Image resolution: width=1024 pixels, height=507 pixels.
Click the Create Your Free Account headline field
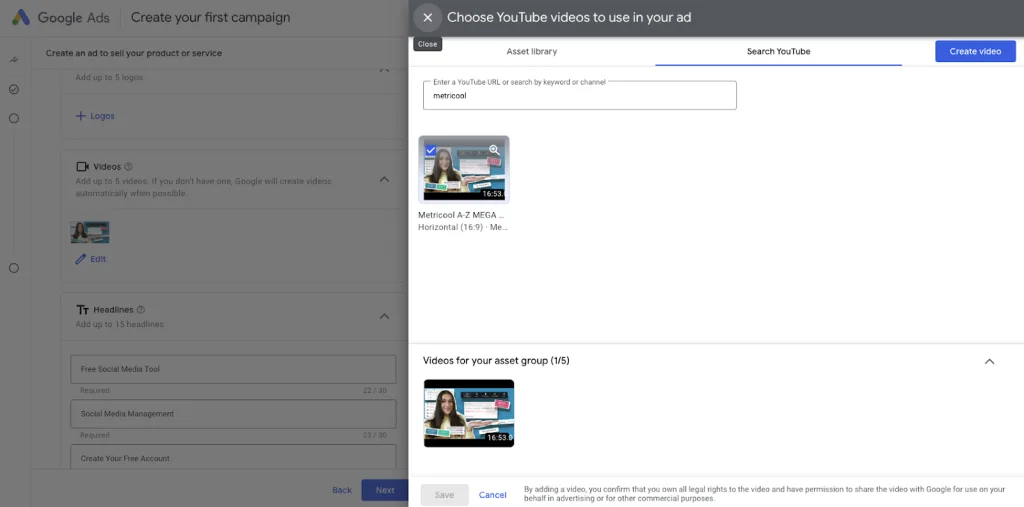(x=233, y=458)
